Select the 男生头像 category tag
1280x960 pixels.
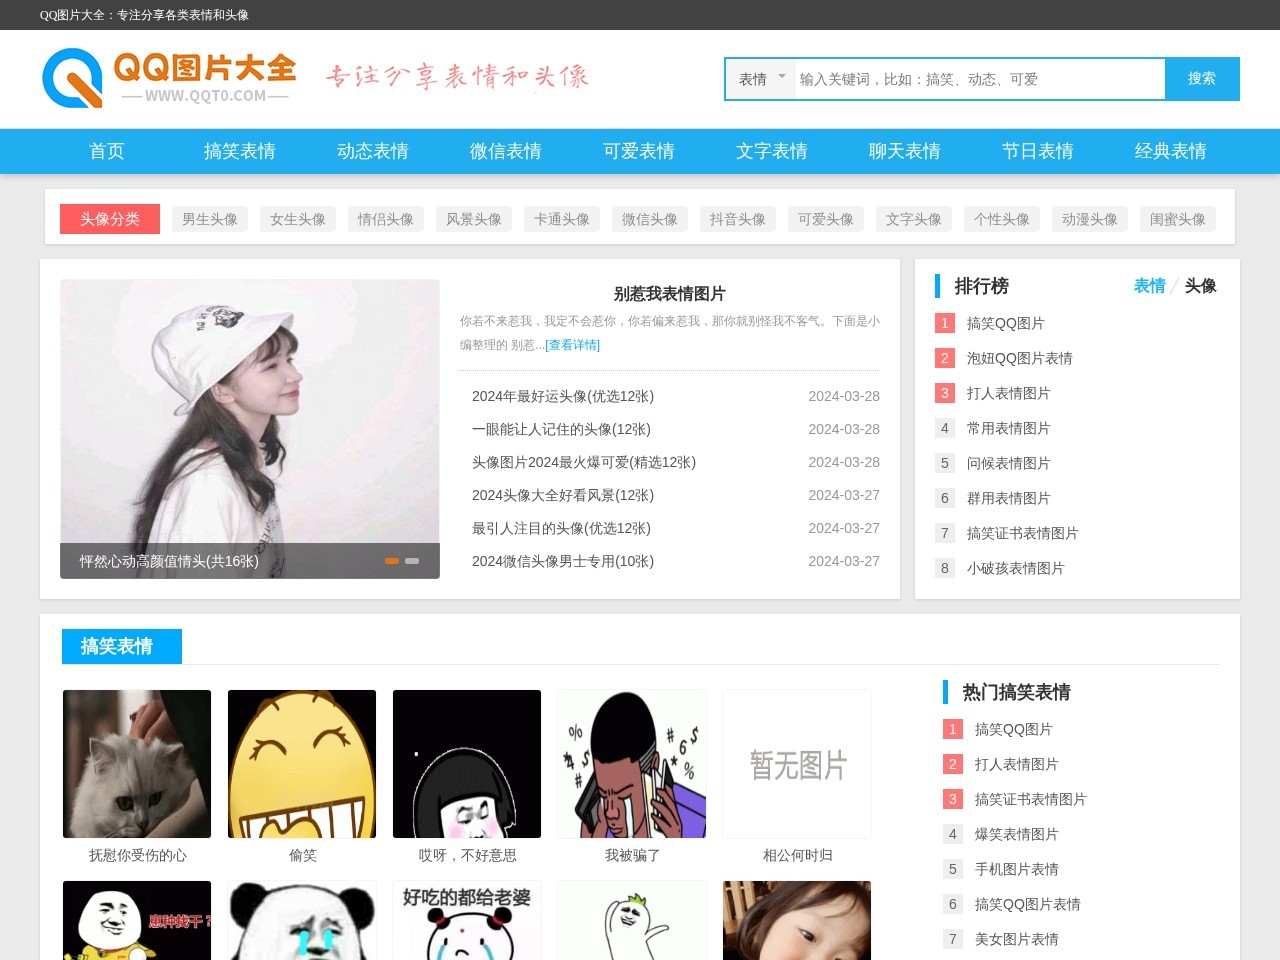click(209, 219)
